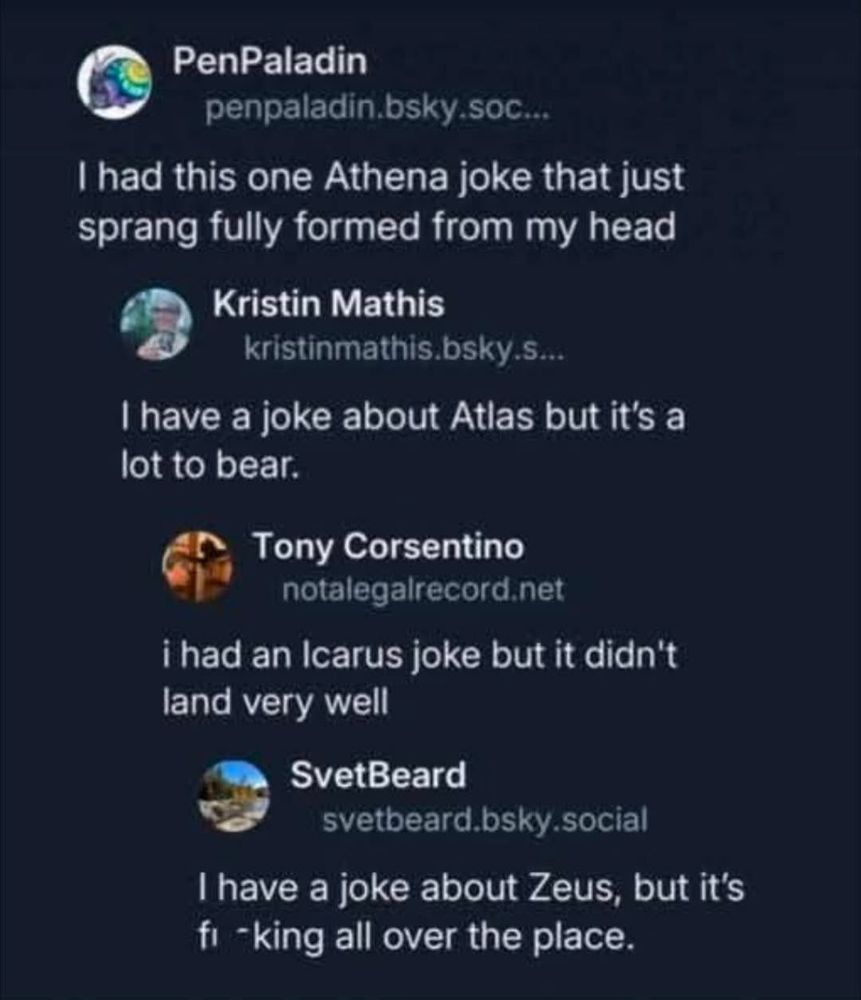
Task: Open the PenPaladin display name
Action: [270, 63]
